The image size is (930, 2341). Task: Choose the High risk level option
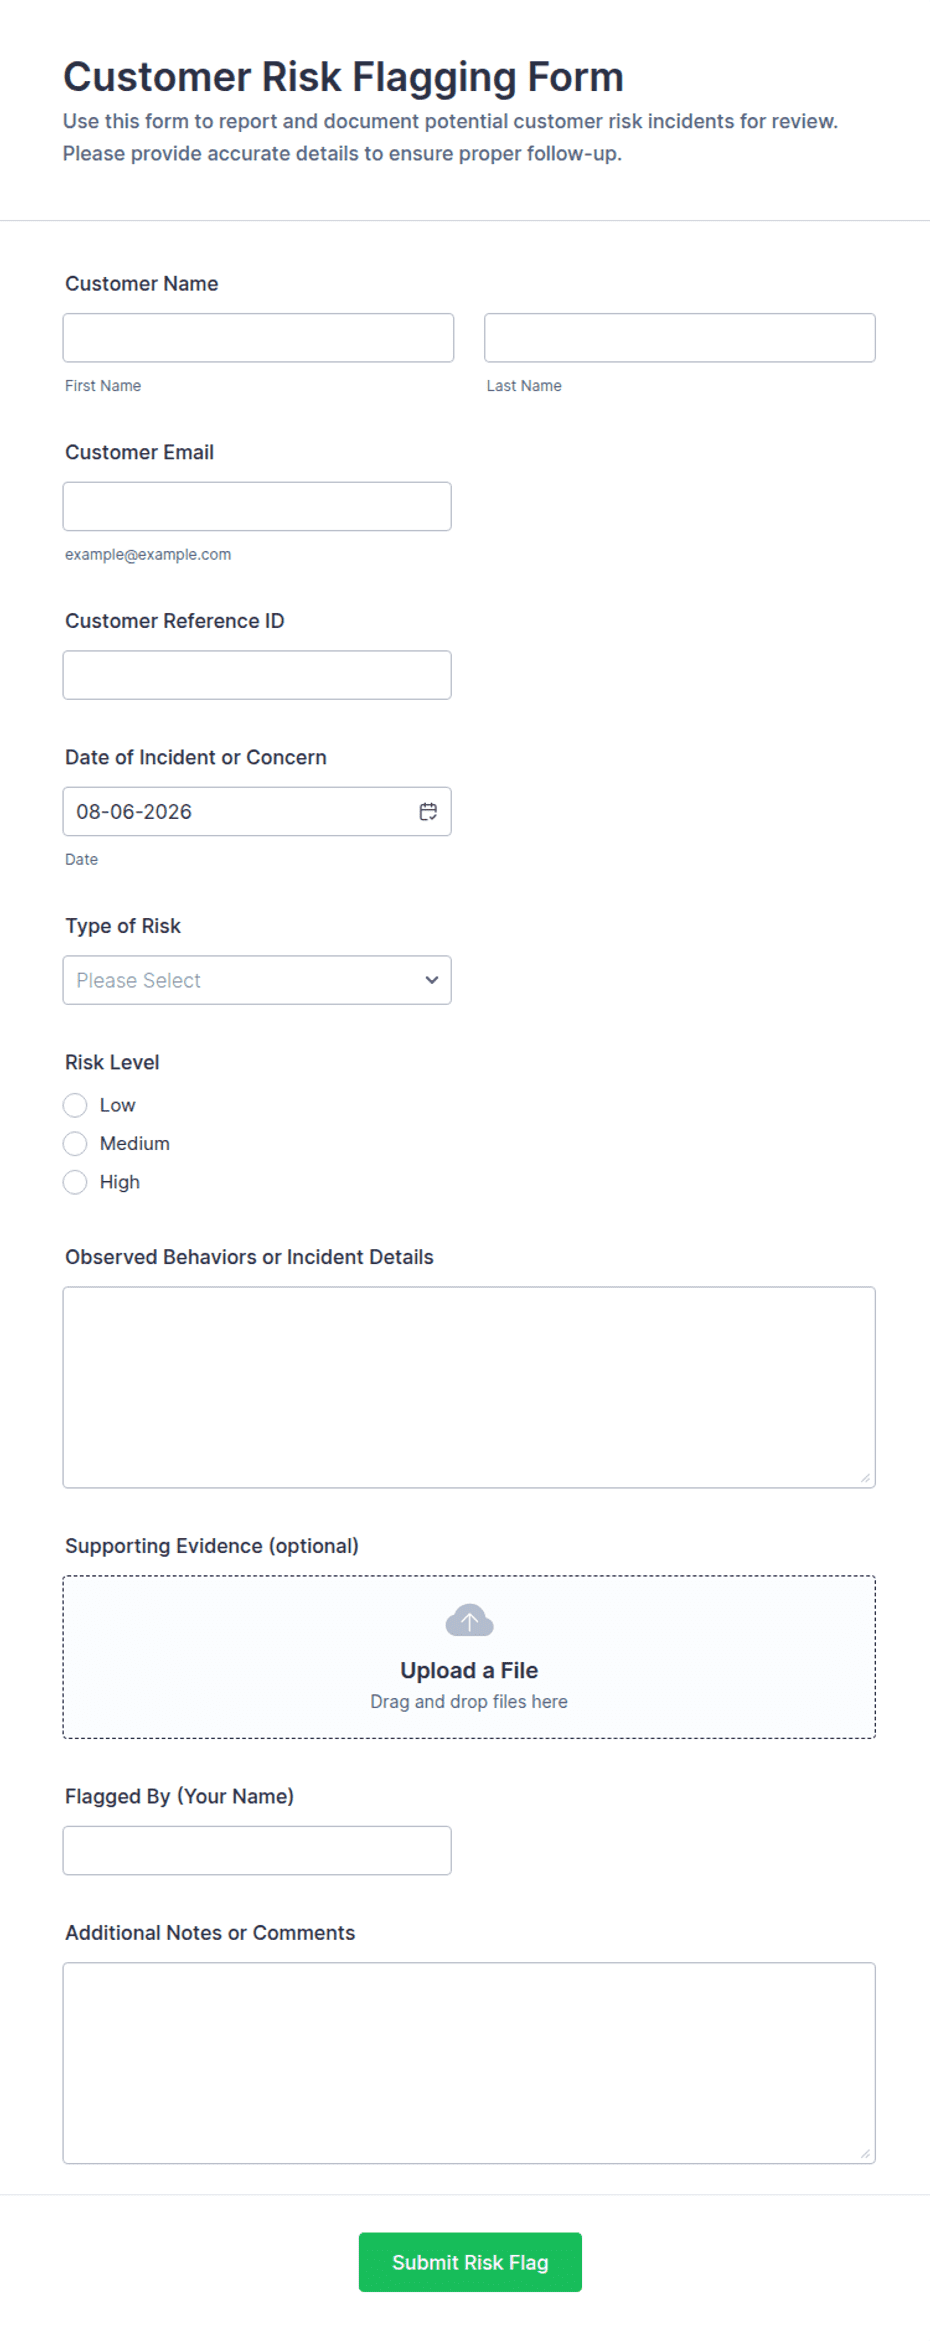[75, 1182]
